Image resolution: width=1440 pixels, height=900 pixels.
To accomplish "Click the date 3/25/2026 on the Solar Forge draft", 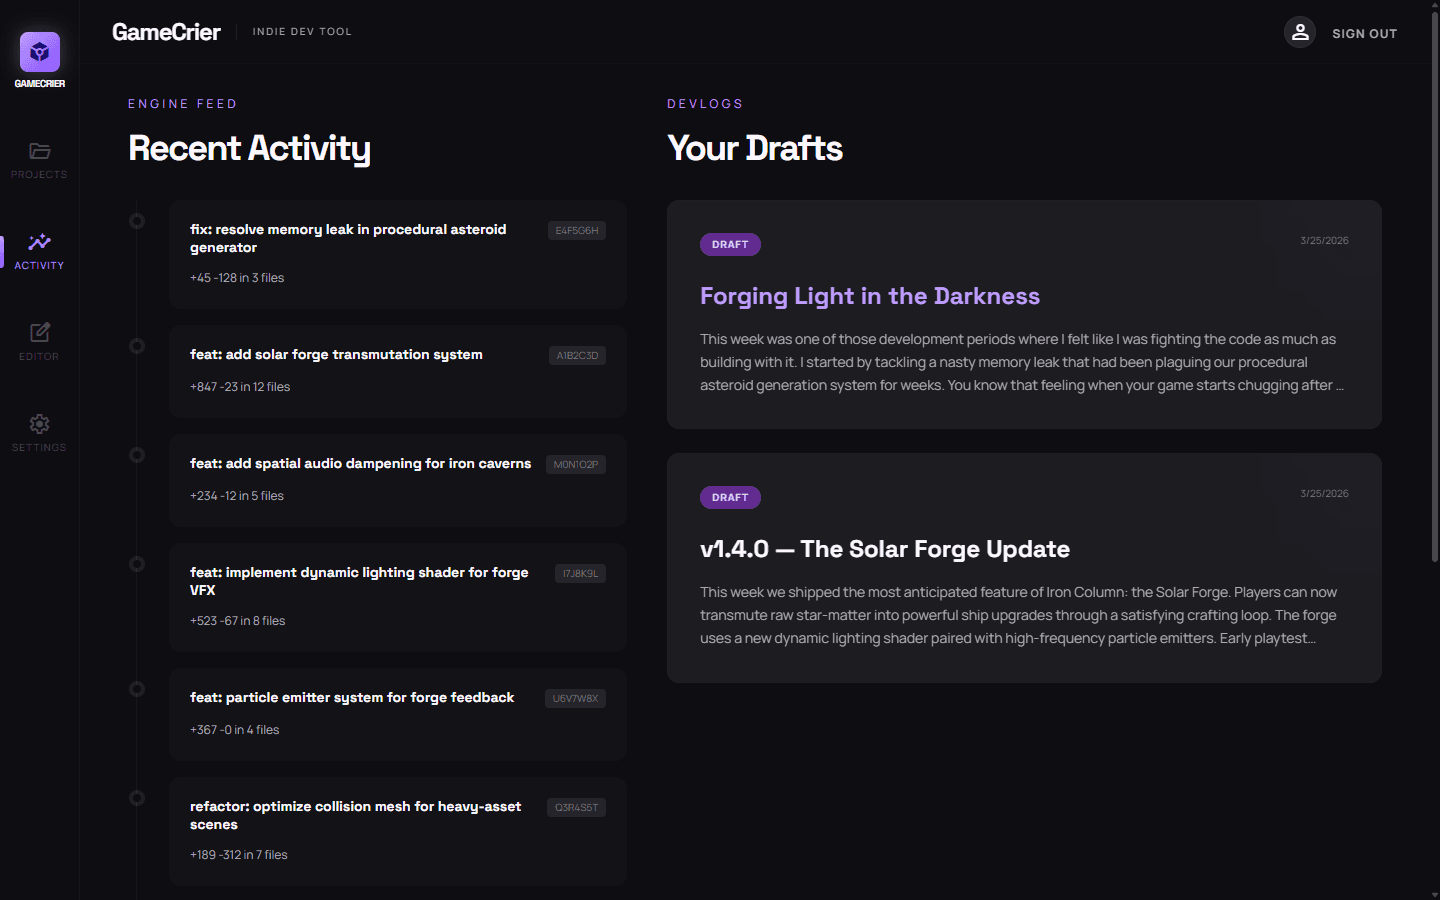I will pyautogui.click(x=1324, y=493).
